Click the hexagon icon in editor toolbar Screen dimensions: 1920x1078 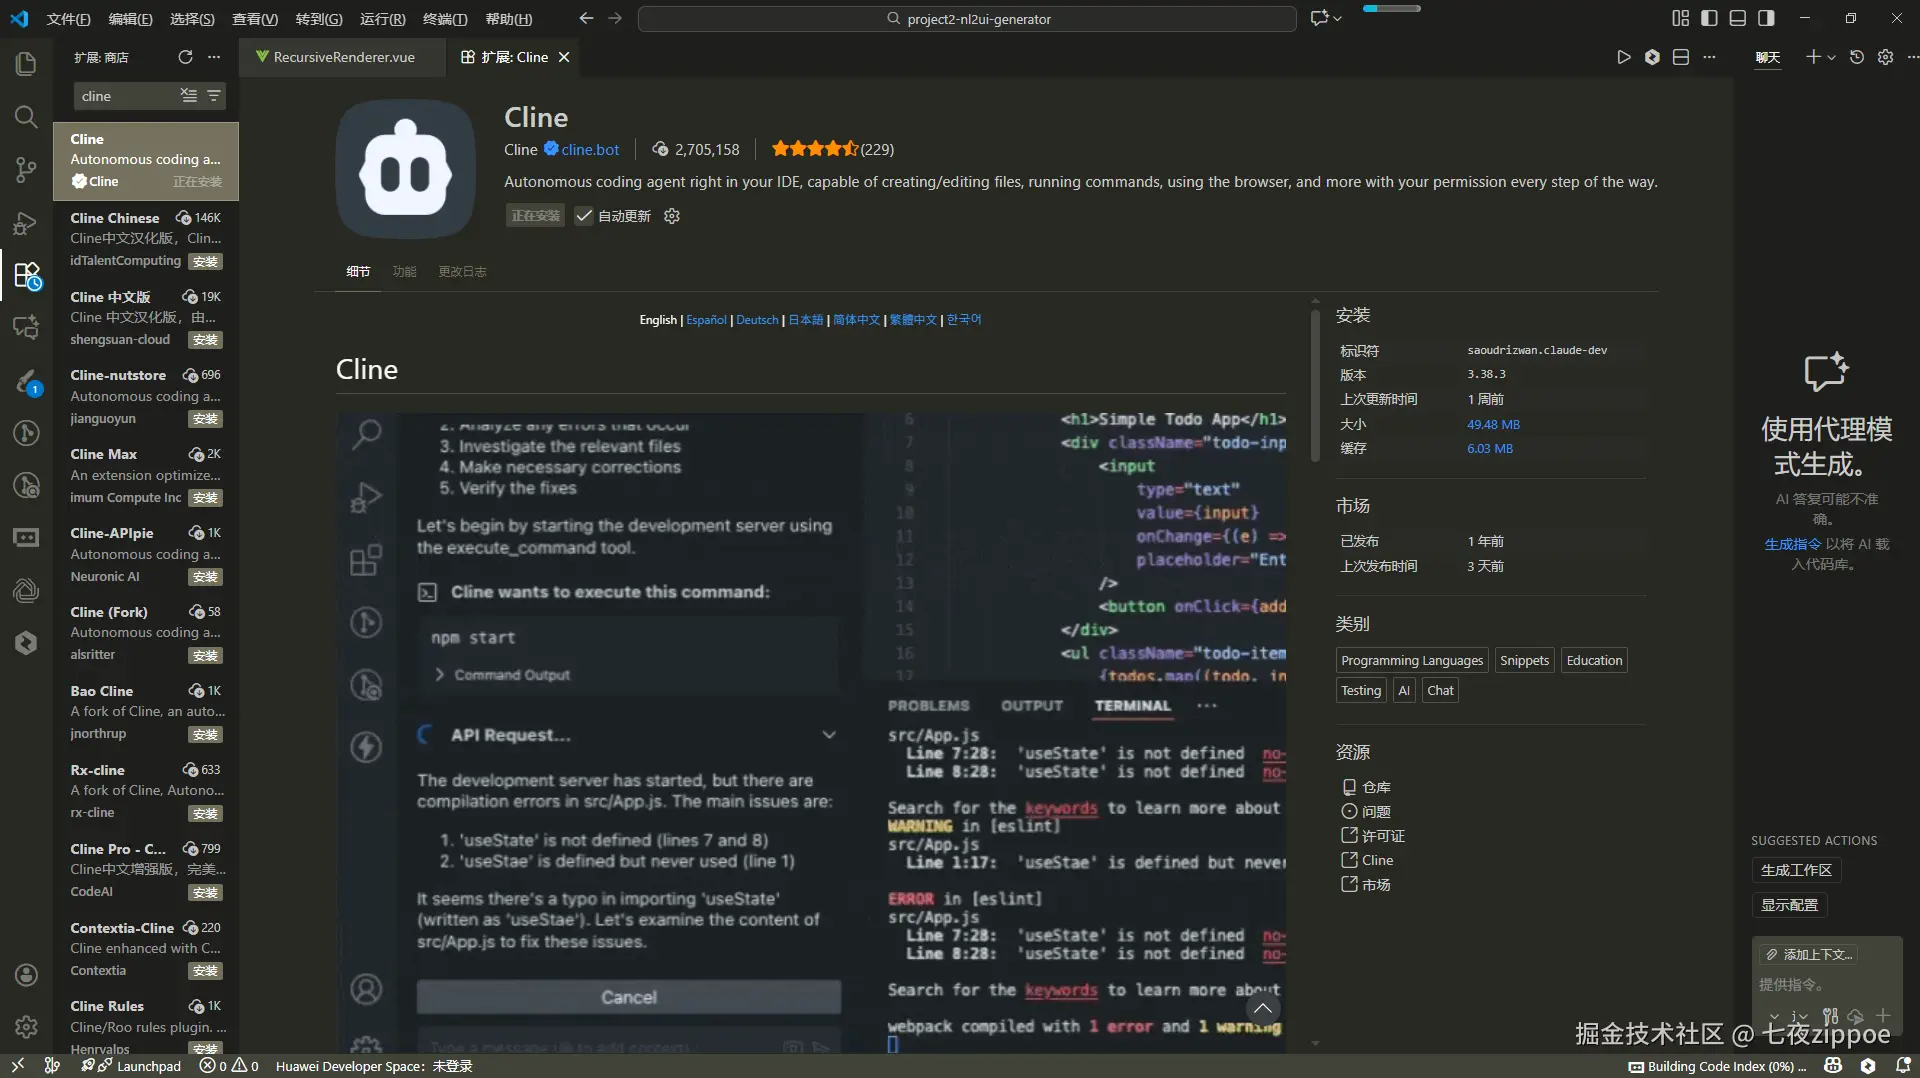[x=1652, y=57]
